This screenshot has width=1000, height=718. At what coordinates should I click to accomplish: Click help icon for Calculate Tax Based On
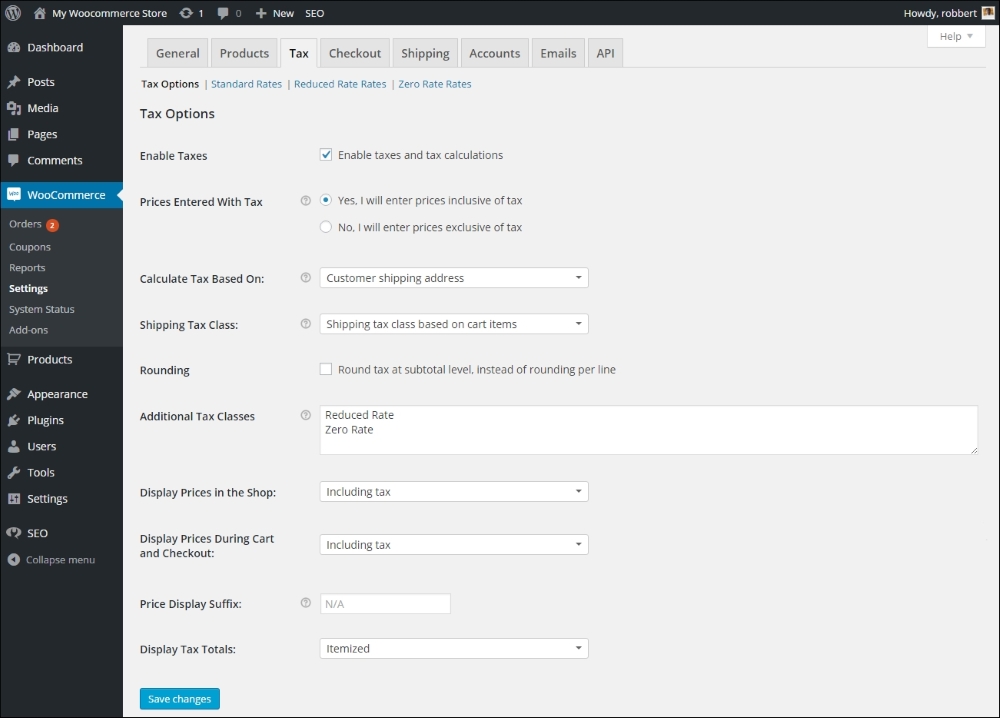305,277
